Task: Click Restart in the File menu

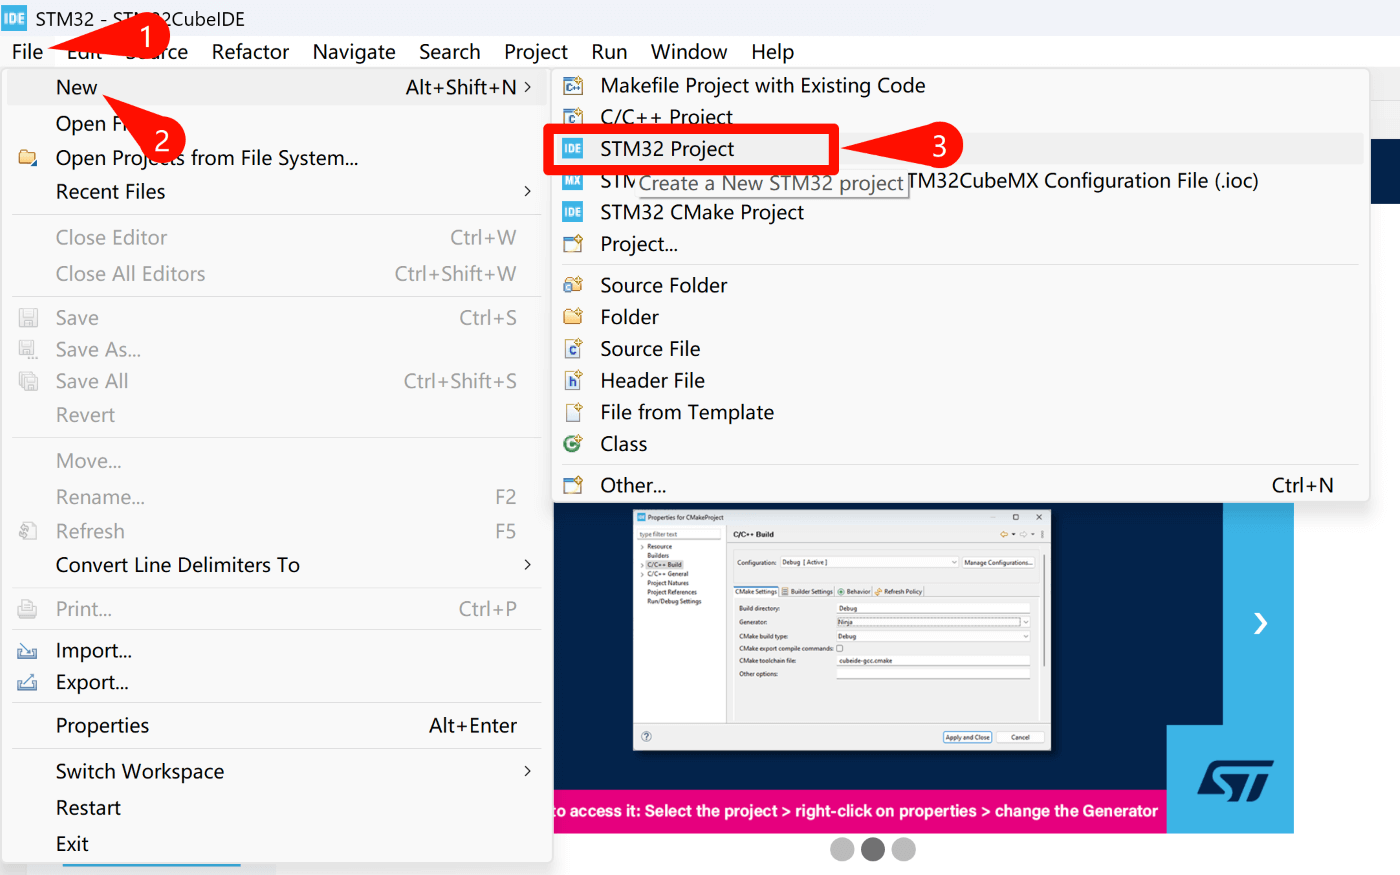Action: [x=88, y=808]
